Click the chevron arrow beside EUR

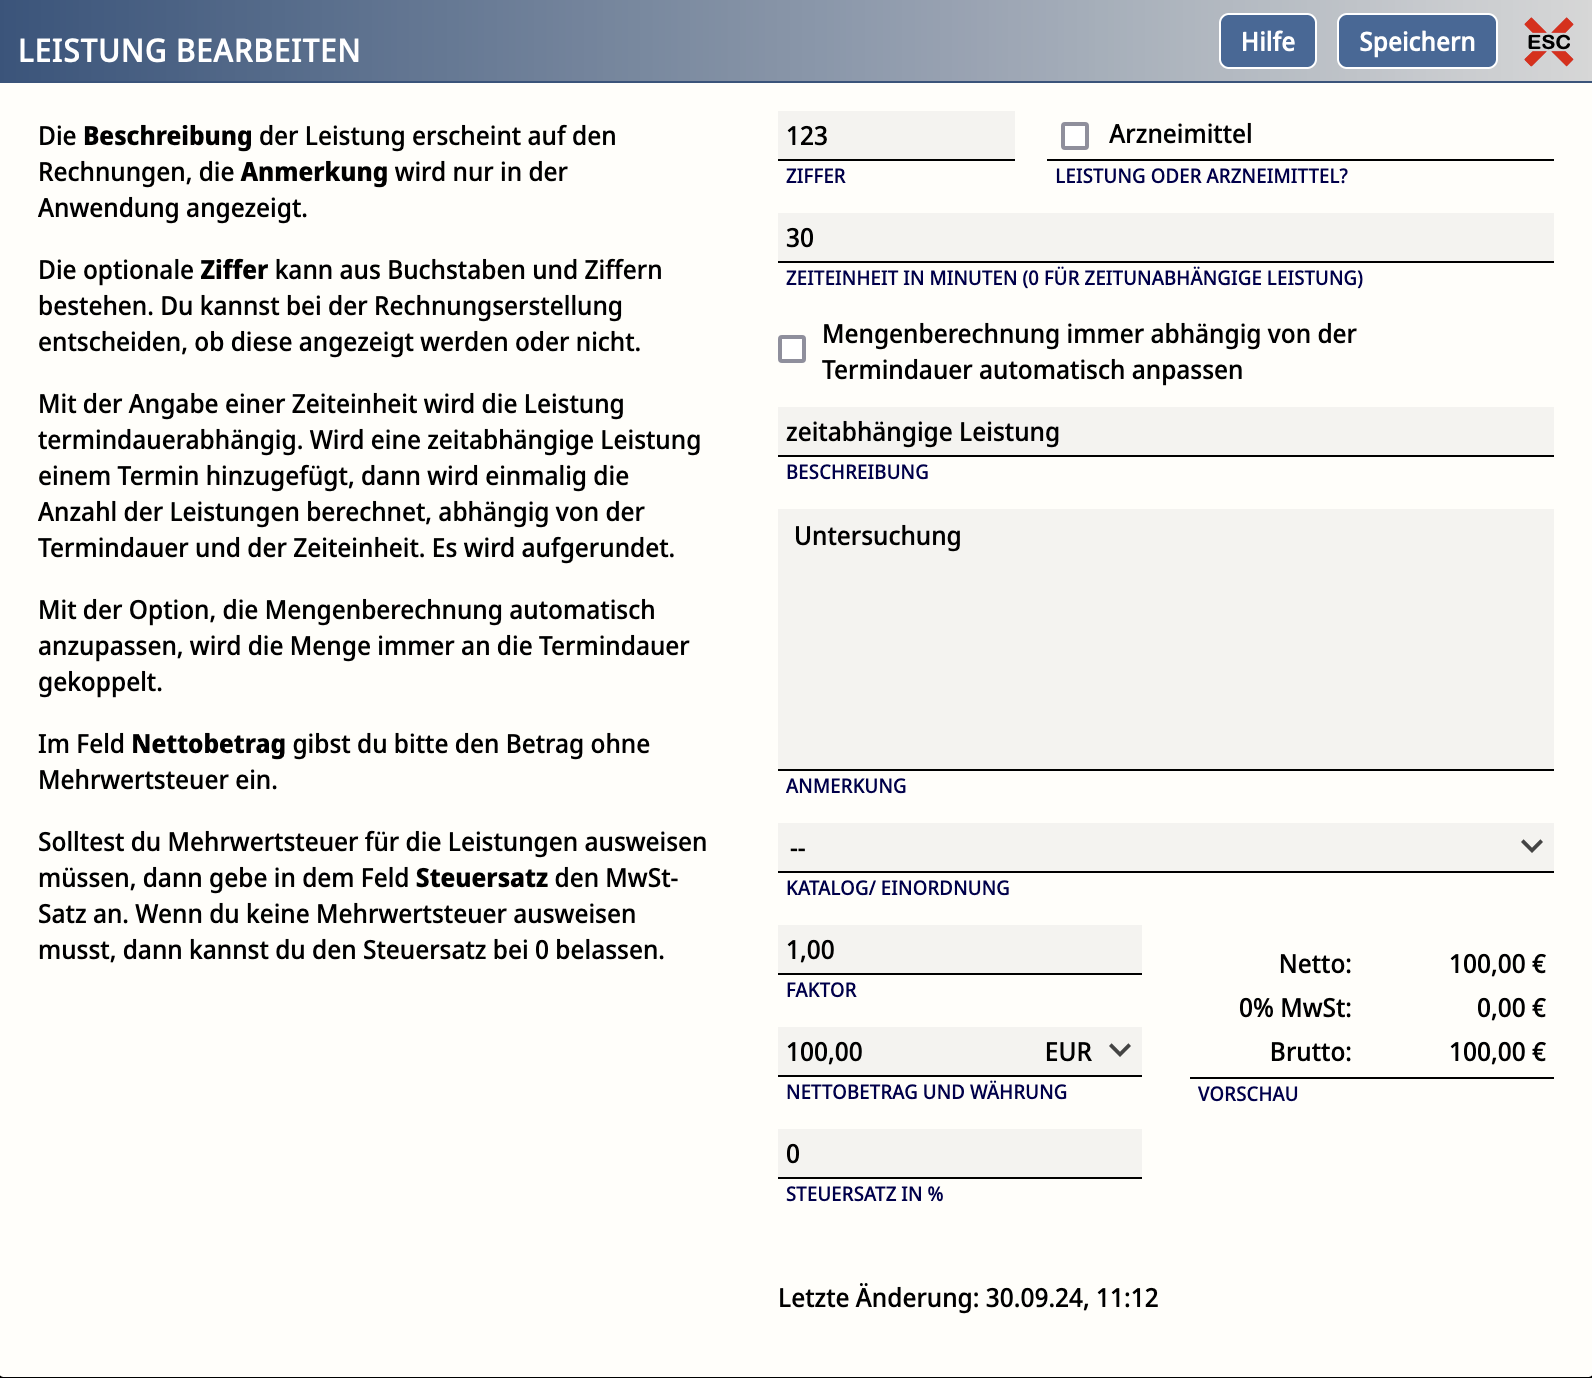pyautogui.click(x=1120, y=1050)
